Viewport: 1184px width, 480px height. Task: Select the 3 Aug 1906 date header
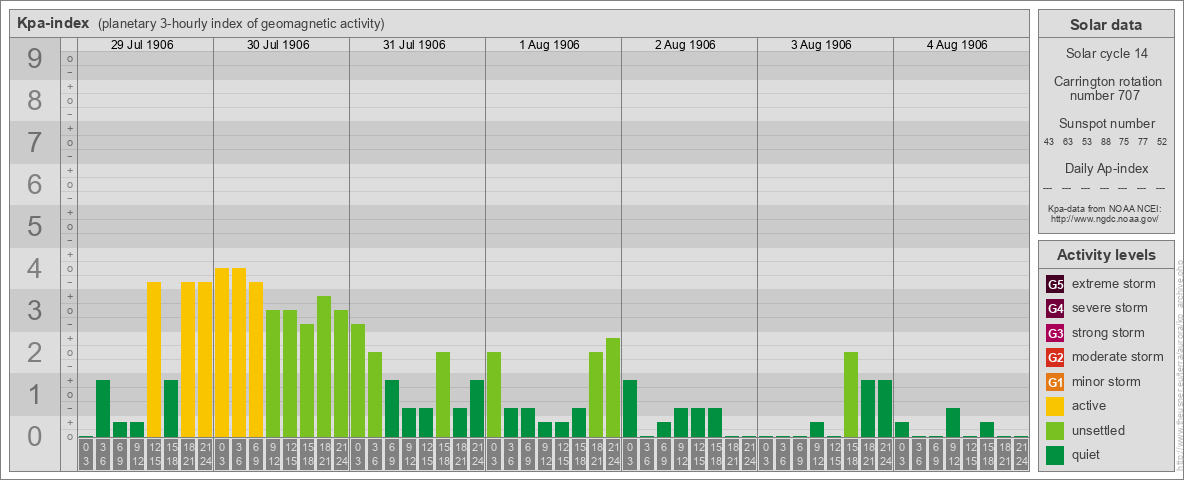822,45
